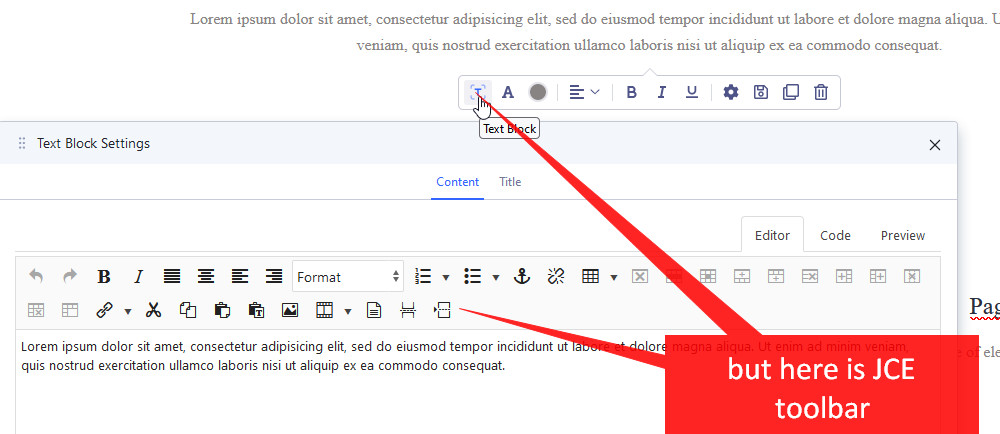Viewport: 1000px width, 434px height.
Task: Click the unlink icon
Action: [556, 276]
